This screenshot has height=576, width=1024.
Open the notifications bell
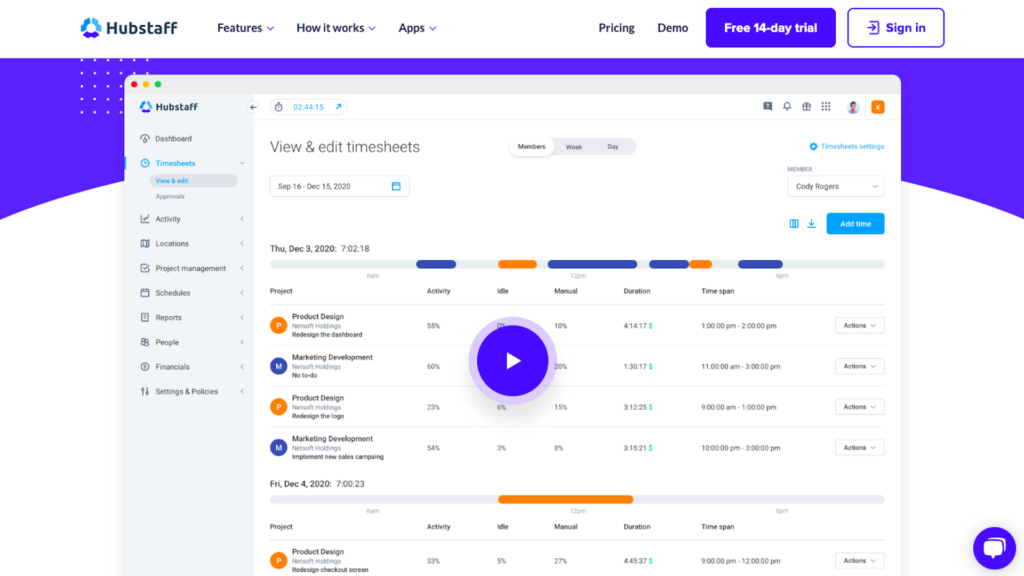tap(787, 106)
